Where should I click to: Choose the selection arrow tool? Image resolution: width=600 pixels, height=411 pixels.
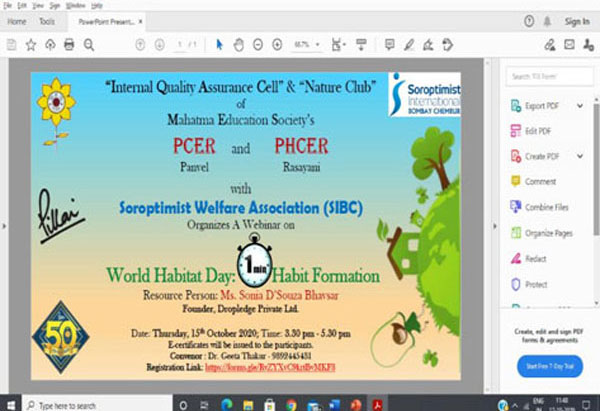pyautogui.click(x=219, y=45)
